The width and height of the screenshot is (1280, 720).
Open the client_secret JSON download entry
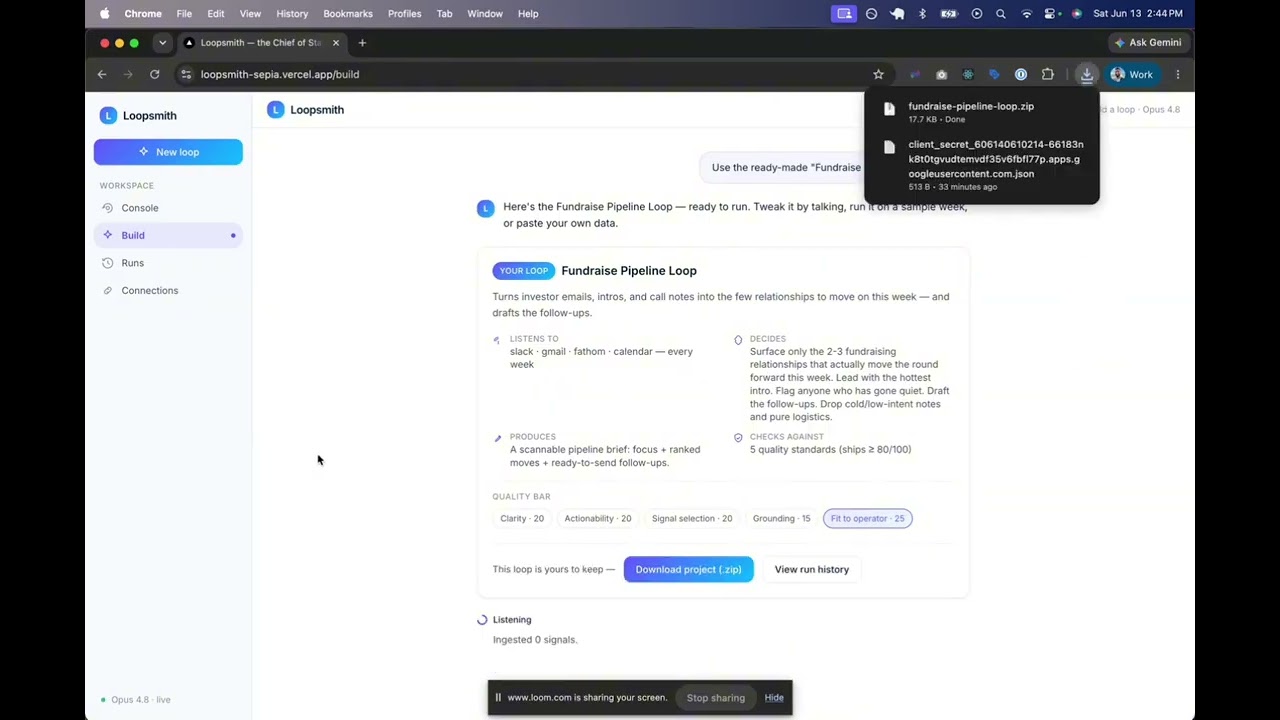click(981, 166)
